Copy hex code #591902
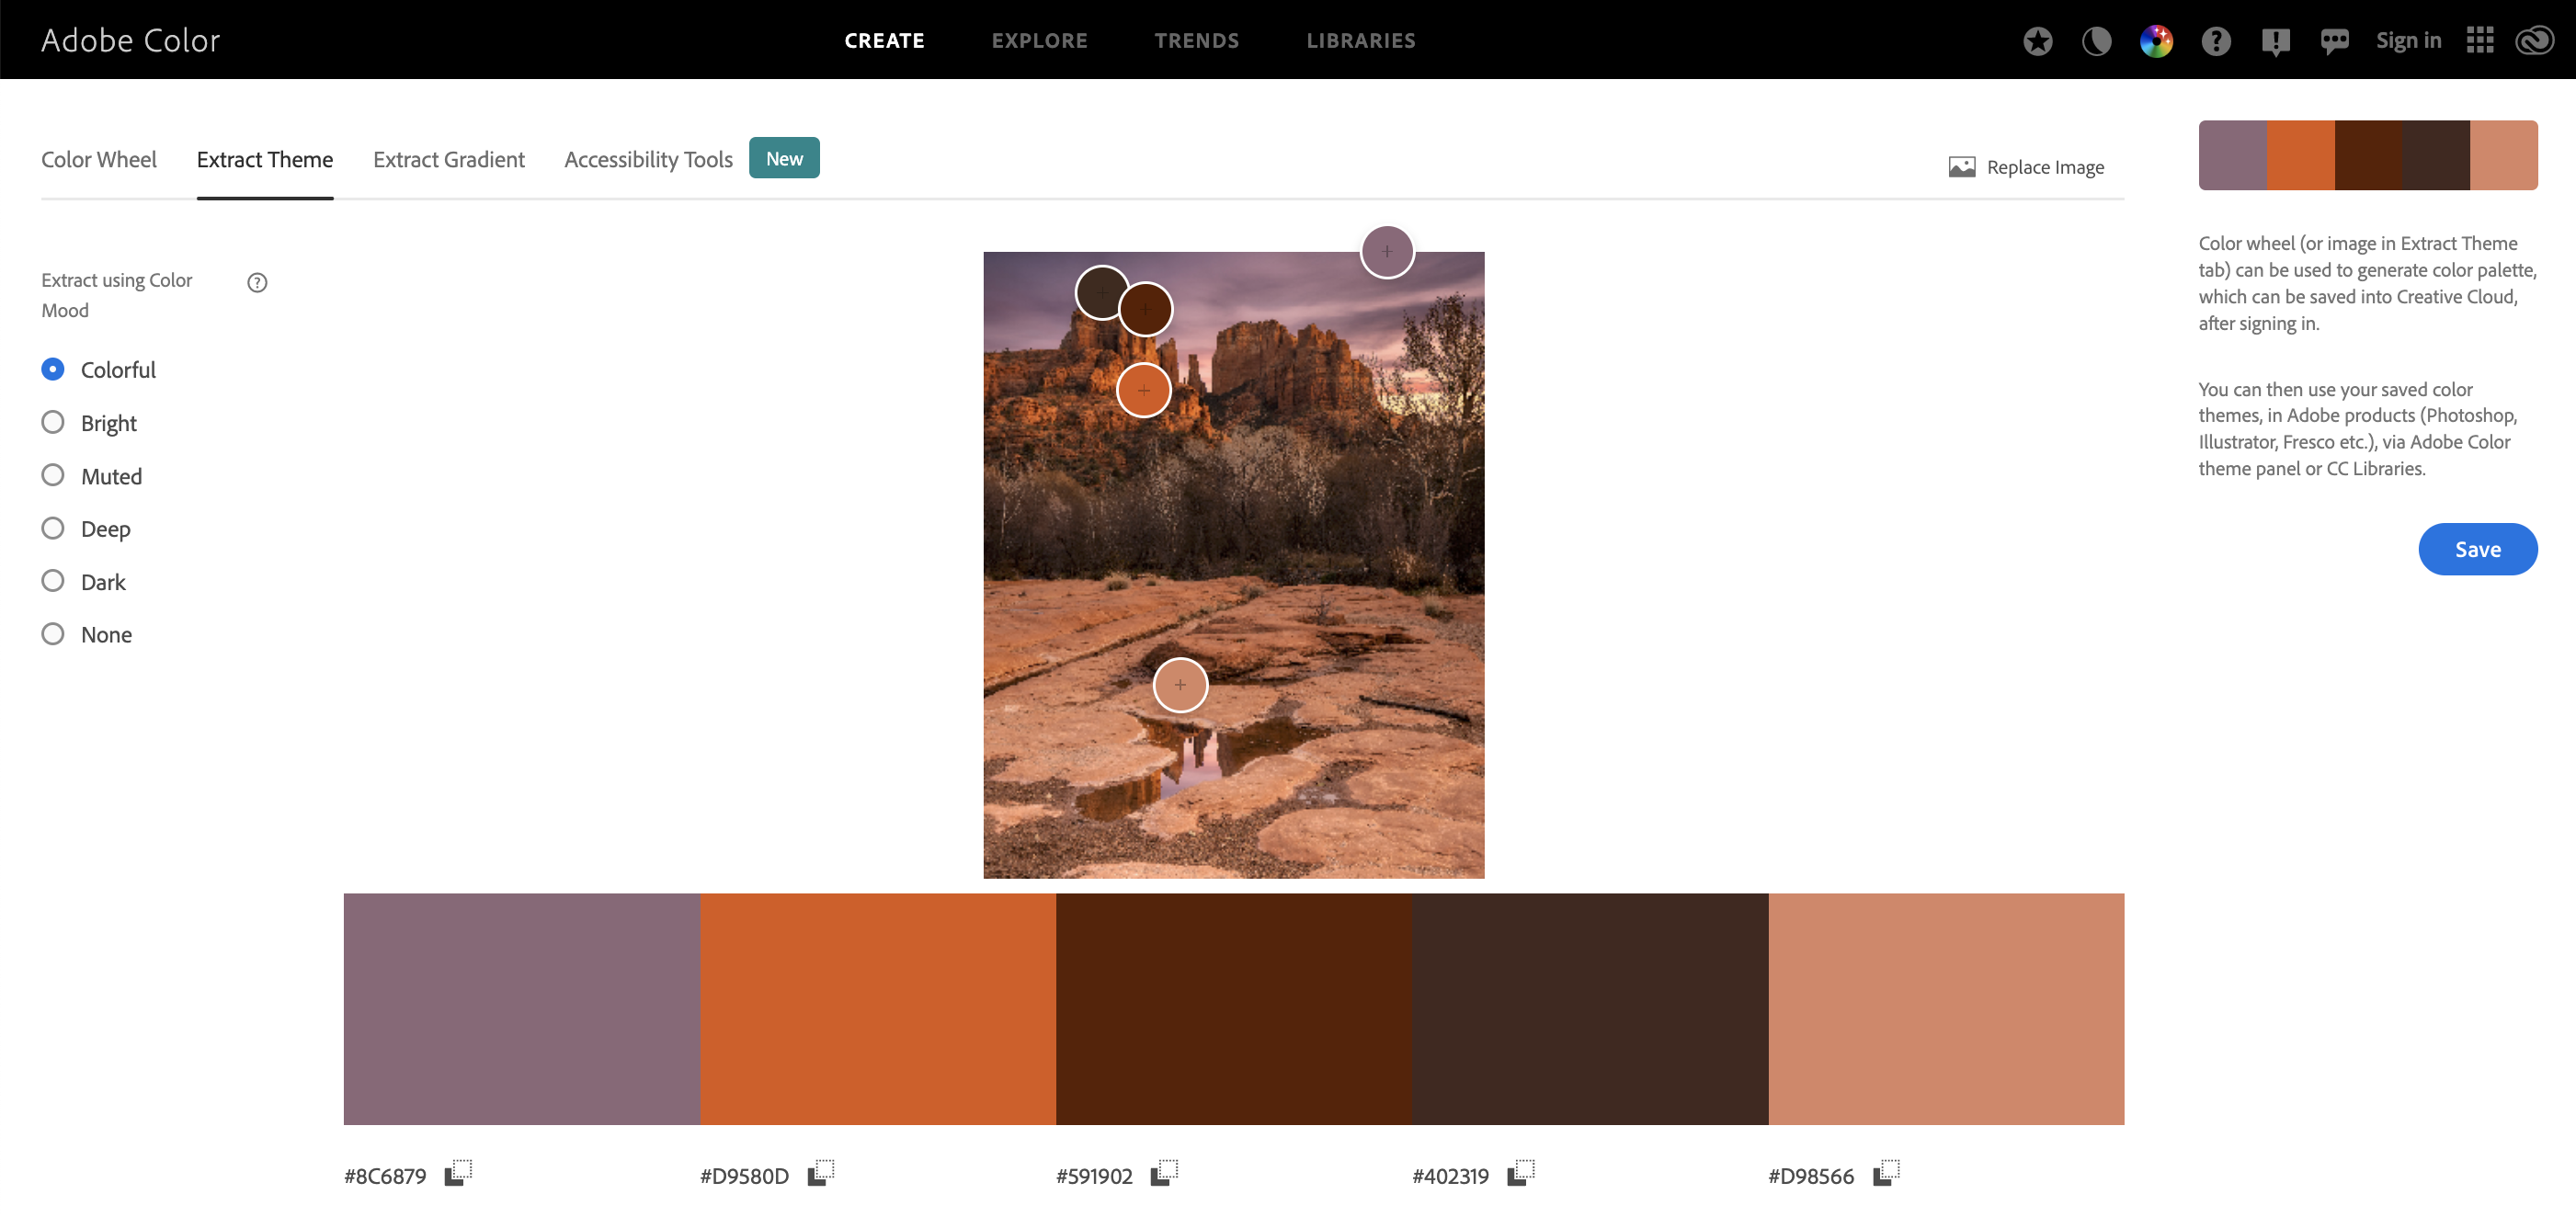Screen dimensions: 2576x1217 (x=1164, y=1172)
